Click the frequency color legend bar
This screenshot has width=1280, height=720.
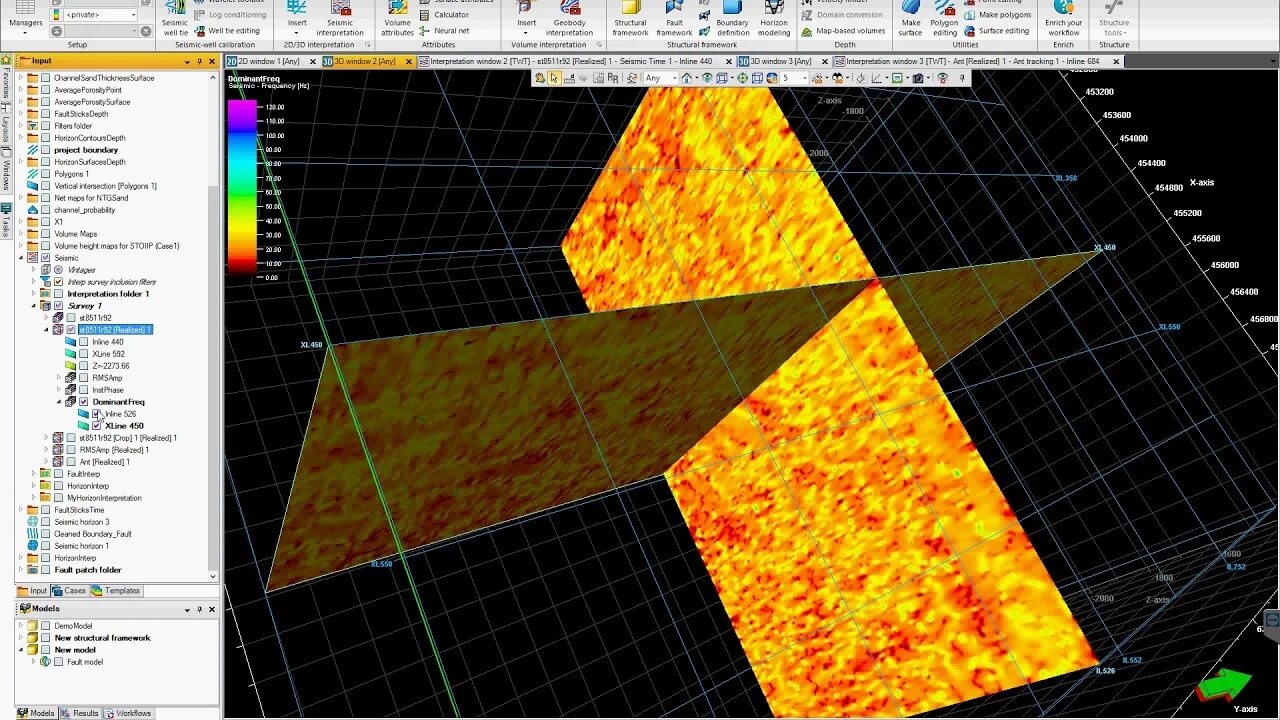[x=242, y=187]
